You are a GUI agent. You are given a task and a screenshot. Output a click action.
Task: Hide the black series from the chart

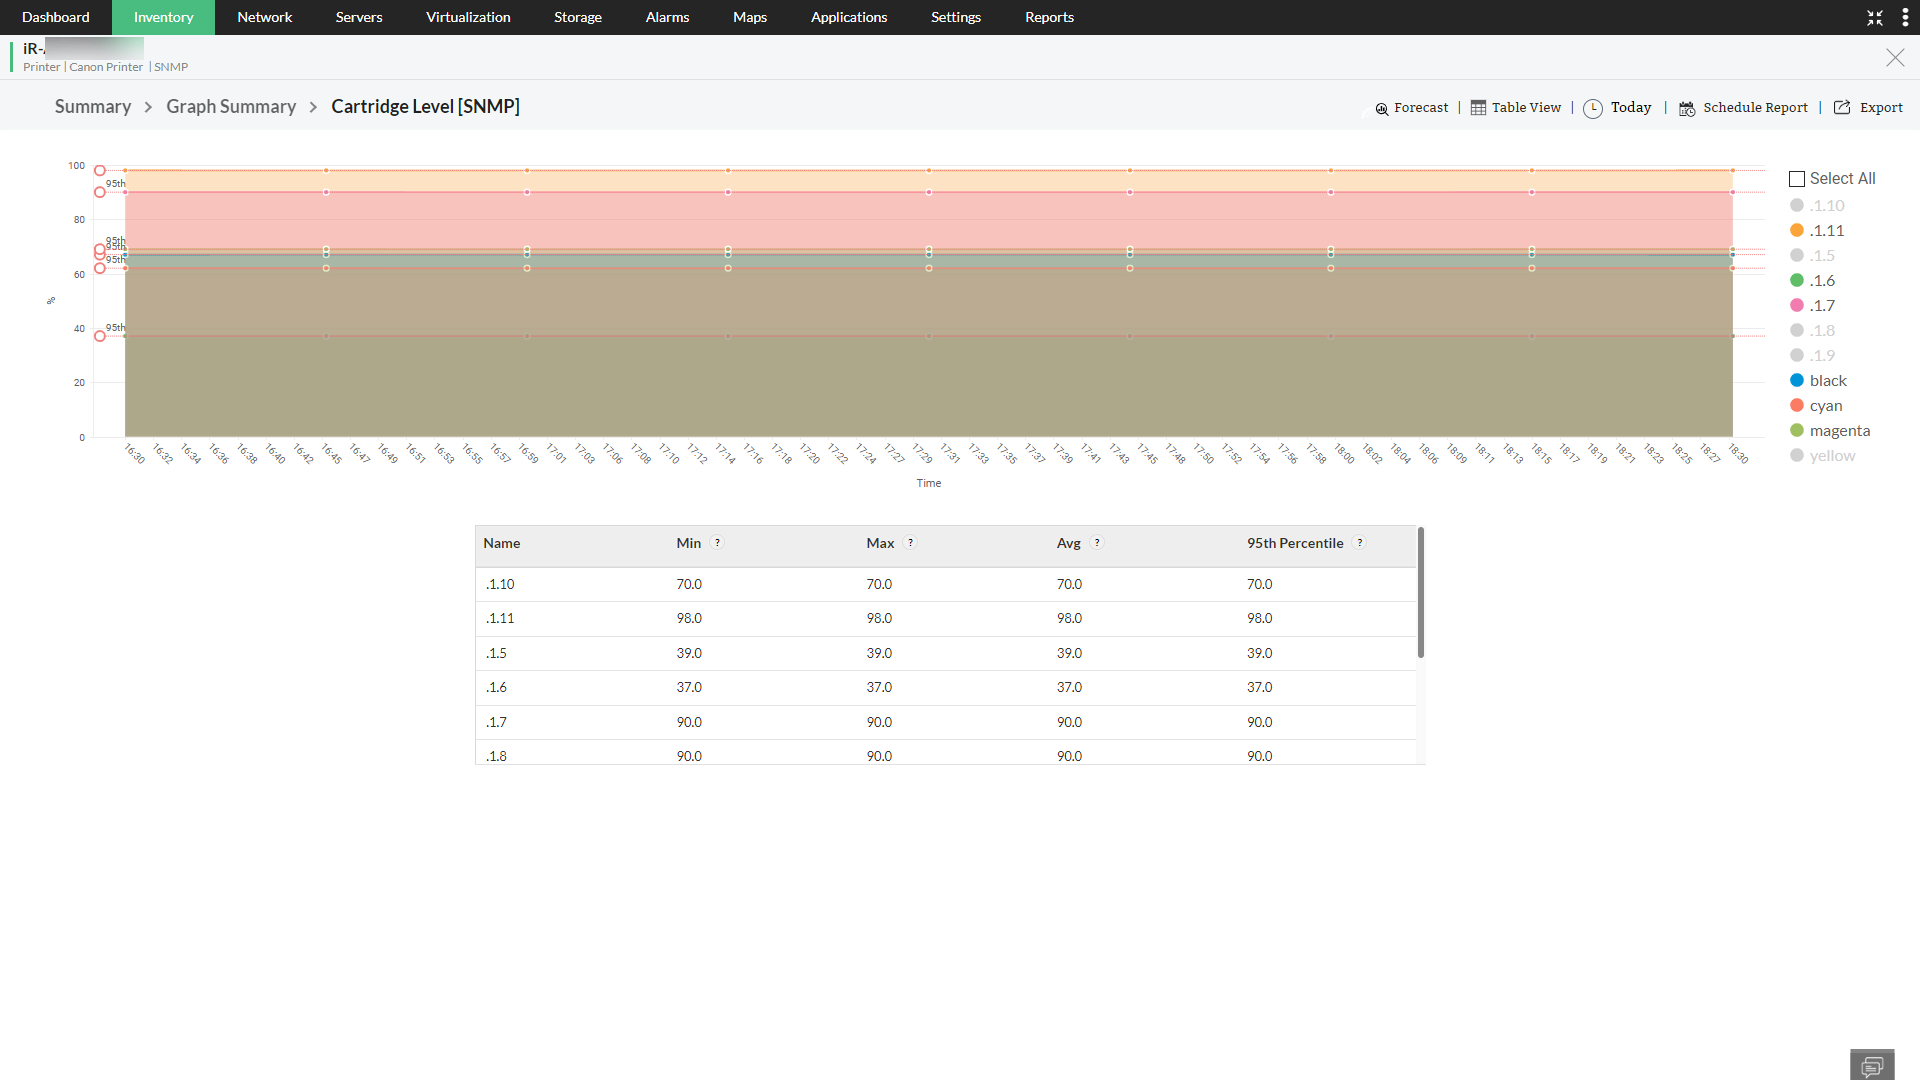(1827, 380)
